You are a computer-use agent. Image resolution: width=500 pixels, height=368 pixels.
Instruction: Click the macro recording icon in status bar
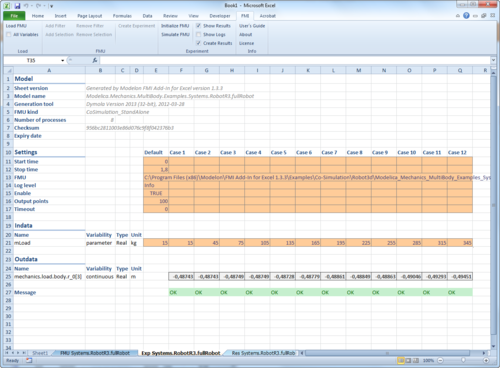coord(29,360)
